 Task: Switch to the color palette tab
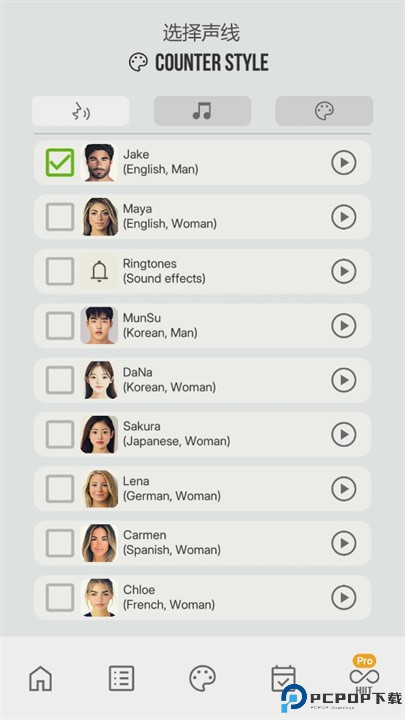[324, 111]
